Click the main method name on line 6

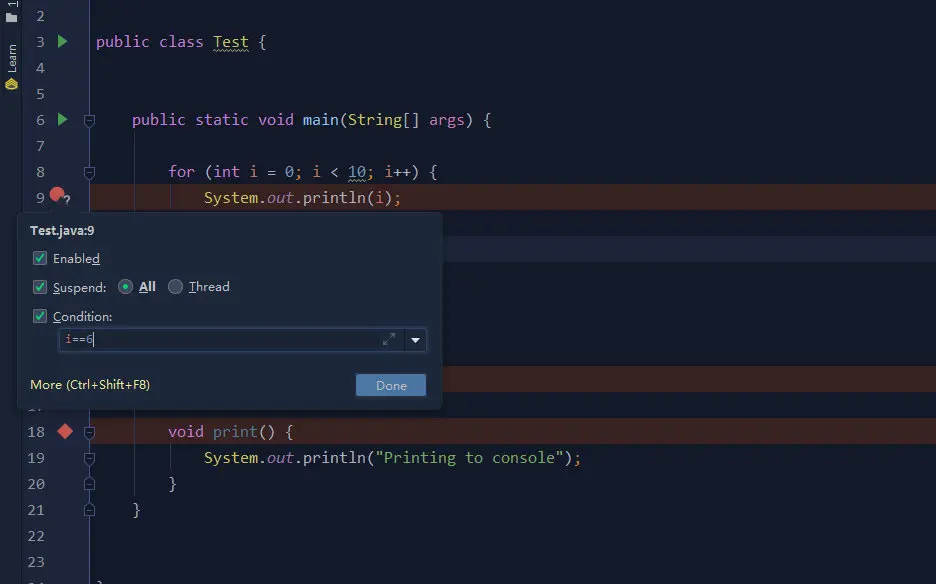[321, 120]
